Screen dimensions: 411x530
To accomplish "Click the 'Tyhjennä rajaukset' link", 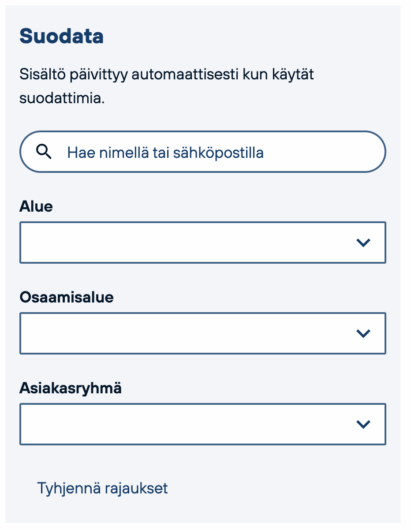I will pyautogui.click(x=102, y=488).
